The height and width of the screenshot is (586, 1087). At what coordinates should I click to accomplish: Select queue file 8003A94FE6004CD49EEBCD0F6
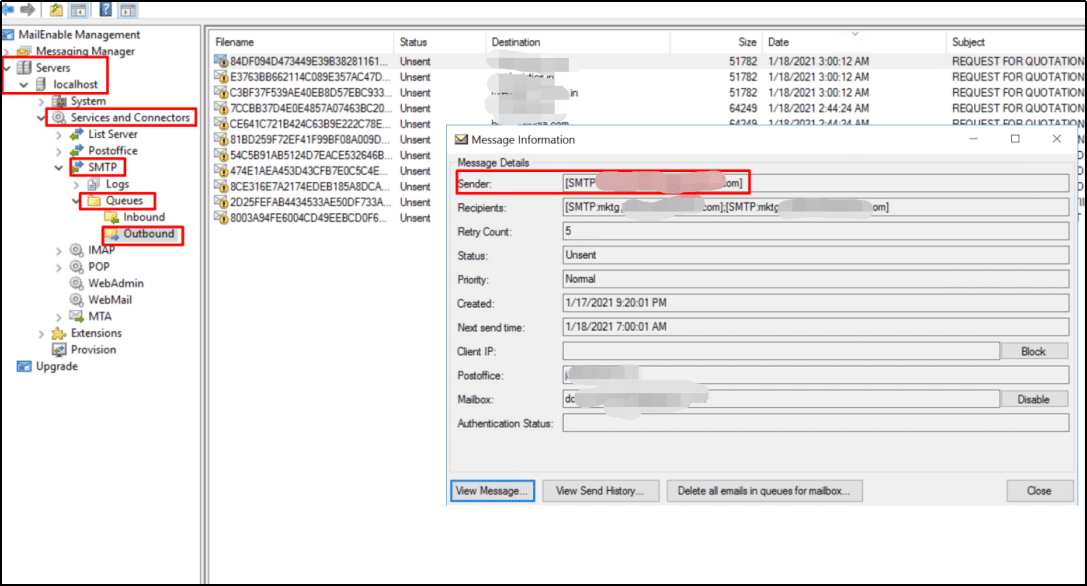[308, 218]
